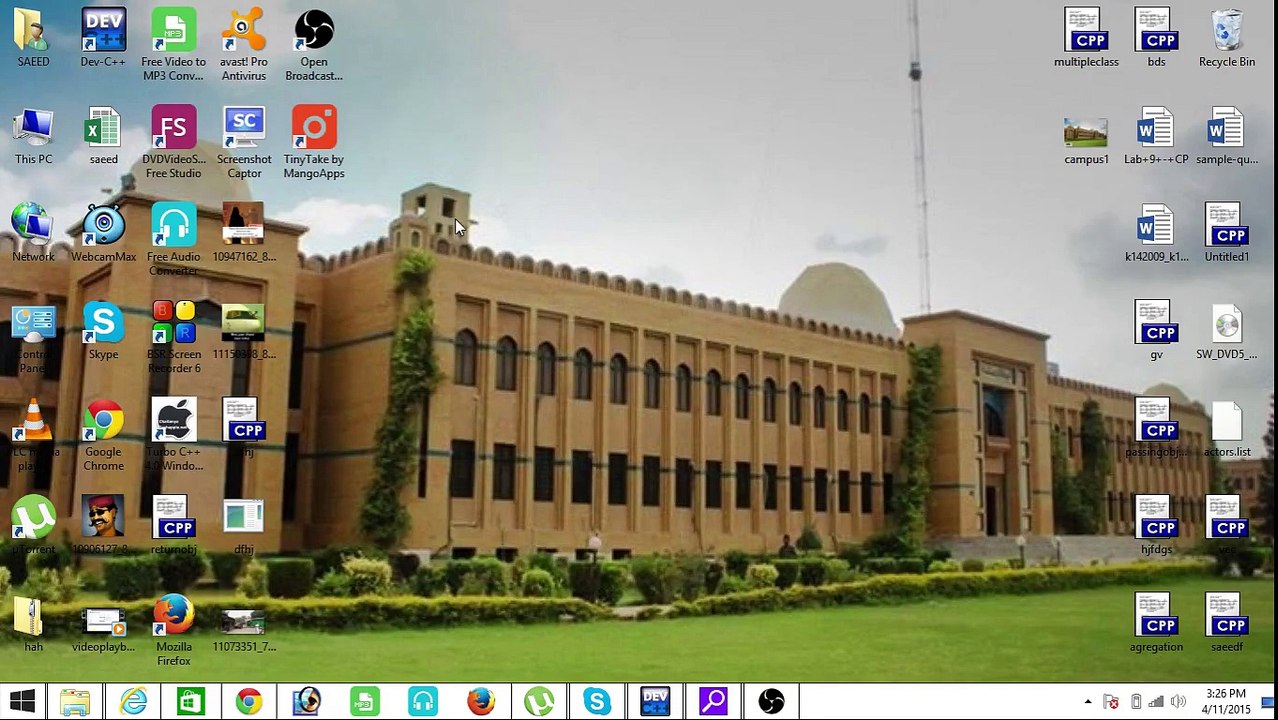
Task: Show hidden system tray icons
Action: pos(1088,702)
